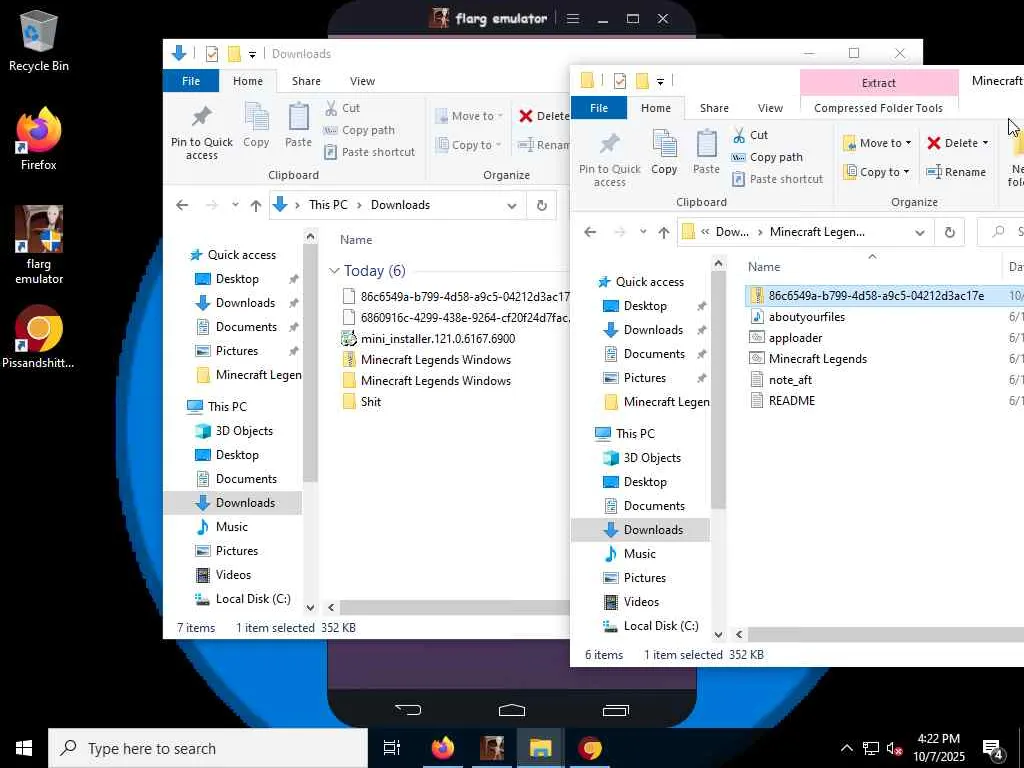Screen dimensions: 1024x768
Task: Open flarg emulator desktop shortcut
Action: 39,245
